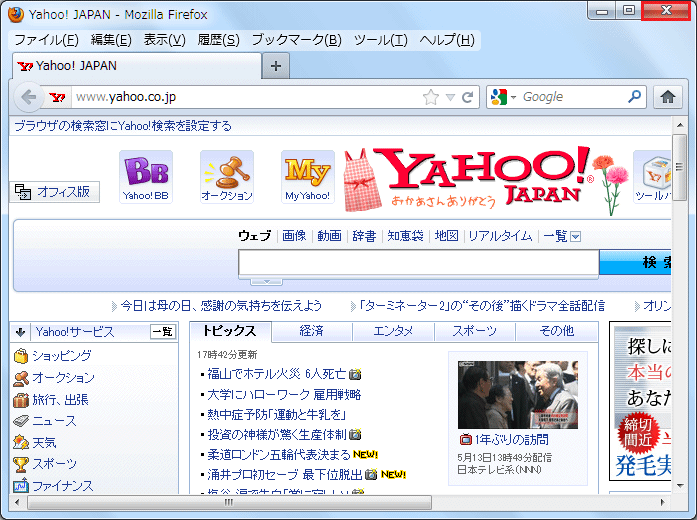Image resolution: width=697 pixels, height=520 pixels.
Task: Click the search magnifier icon in search box
Action: (634, 96)
